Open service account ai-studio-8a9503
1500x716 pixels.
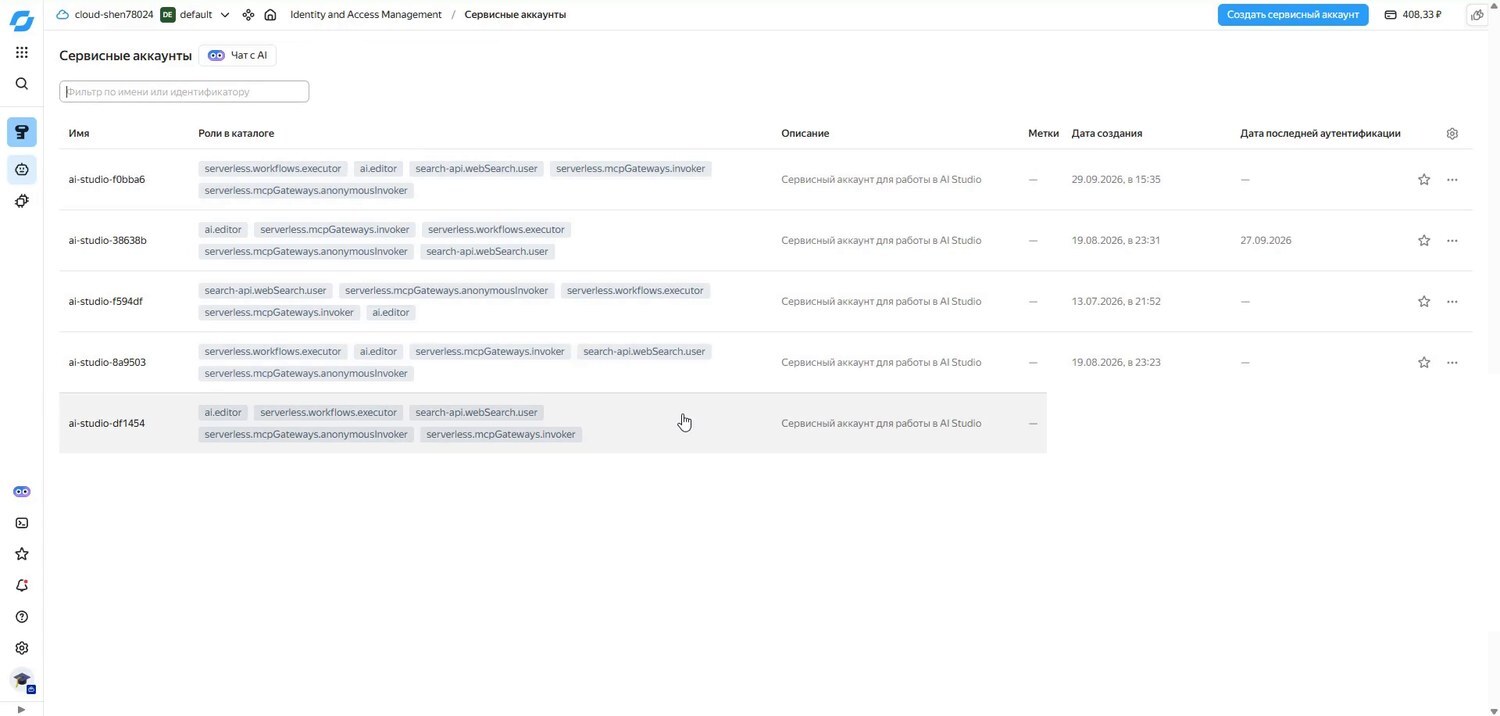pyautogui.click(x=107, y=363)
